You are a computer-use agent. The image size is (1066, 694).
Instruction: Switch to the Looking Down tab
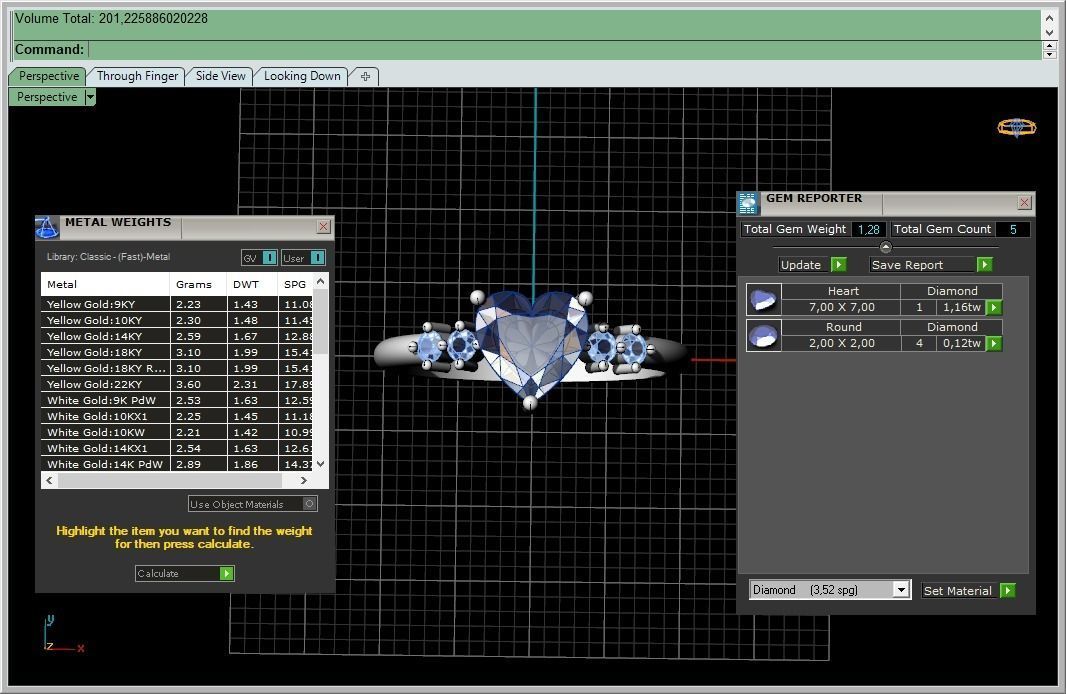pyautogui.click(x=302, y=76)
